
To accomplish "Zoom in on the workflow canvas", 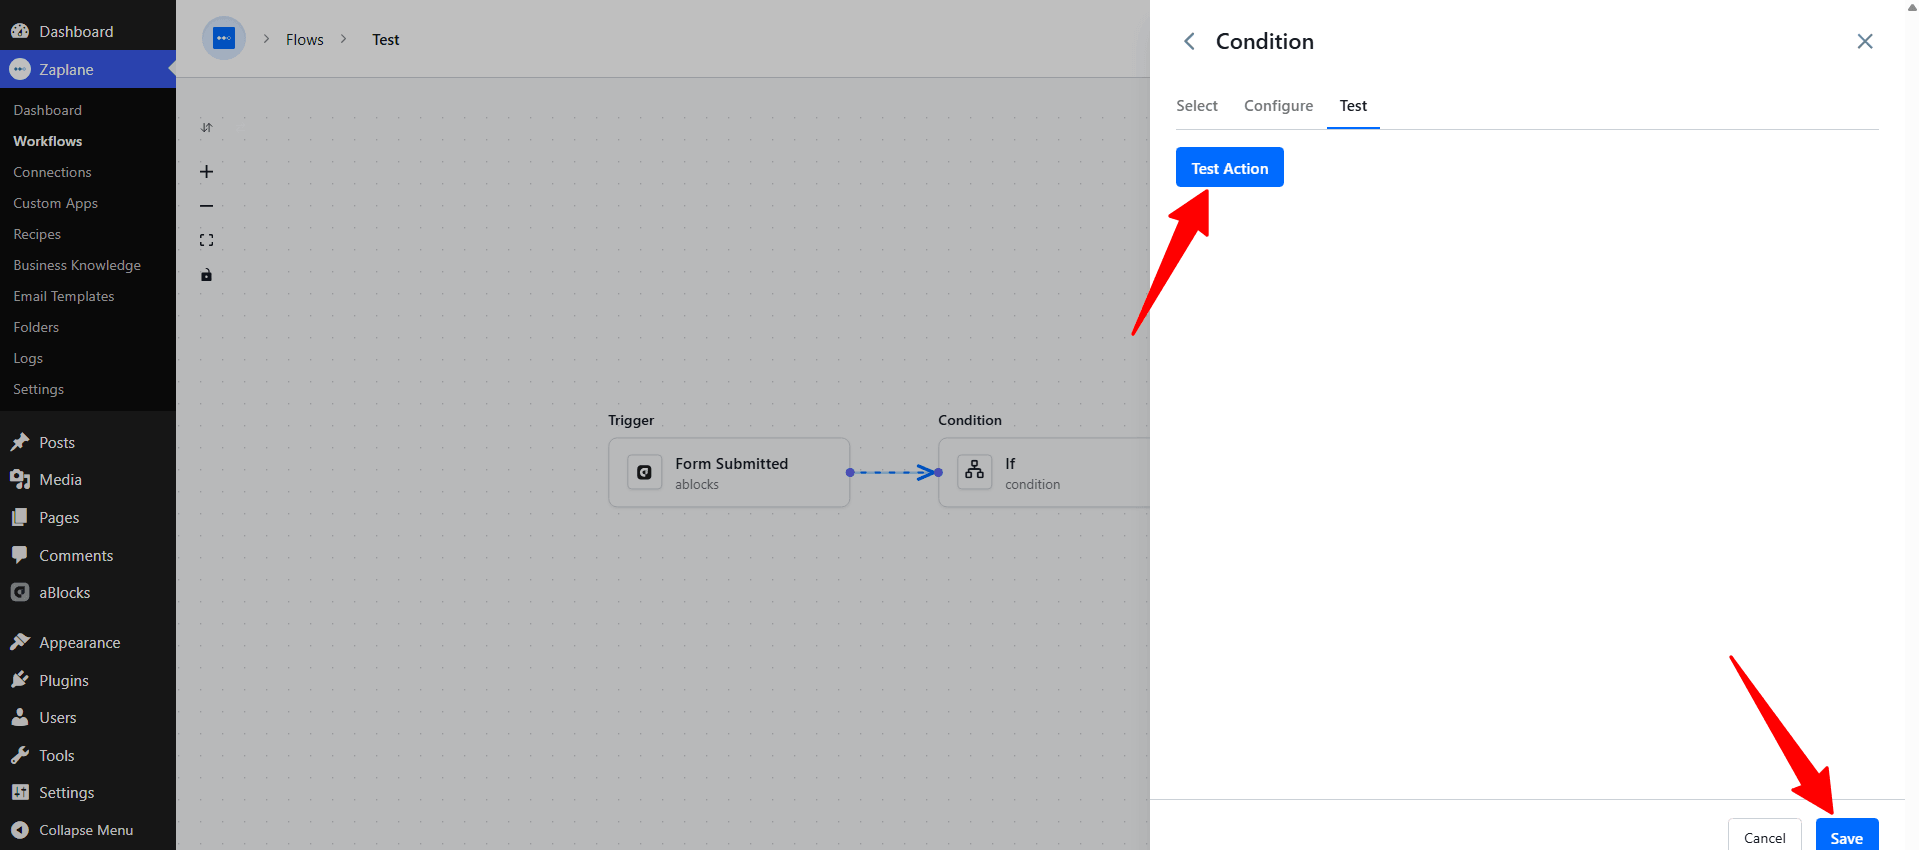I will tap(206, 172).
